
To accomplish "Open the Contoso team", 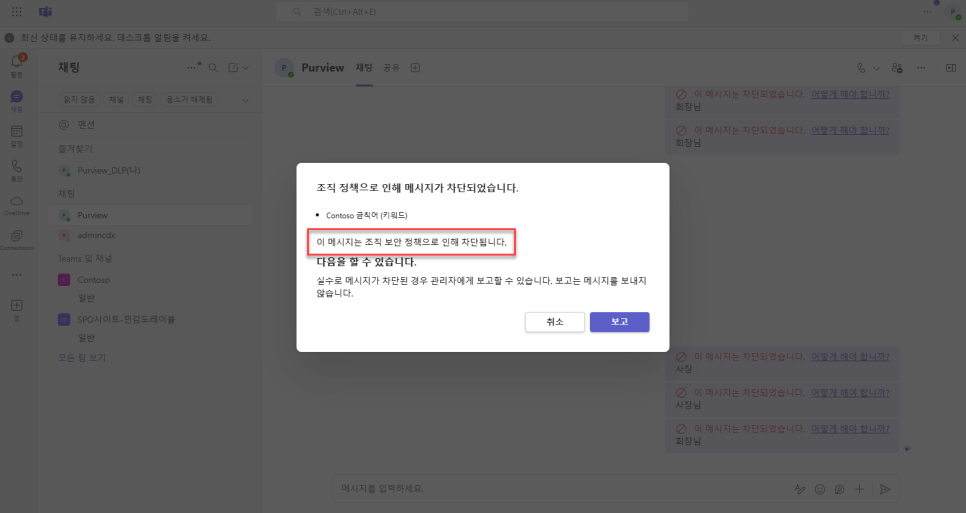I will pos(150,280).
